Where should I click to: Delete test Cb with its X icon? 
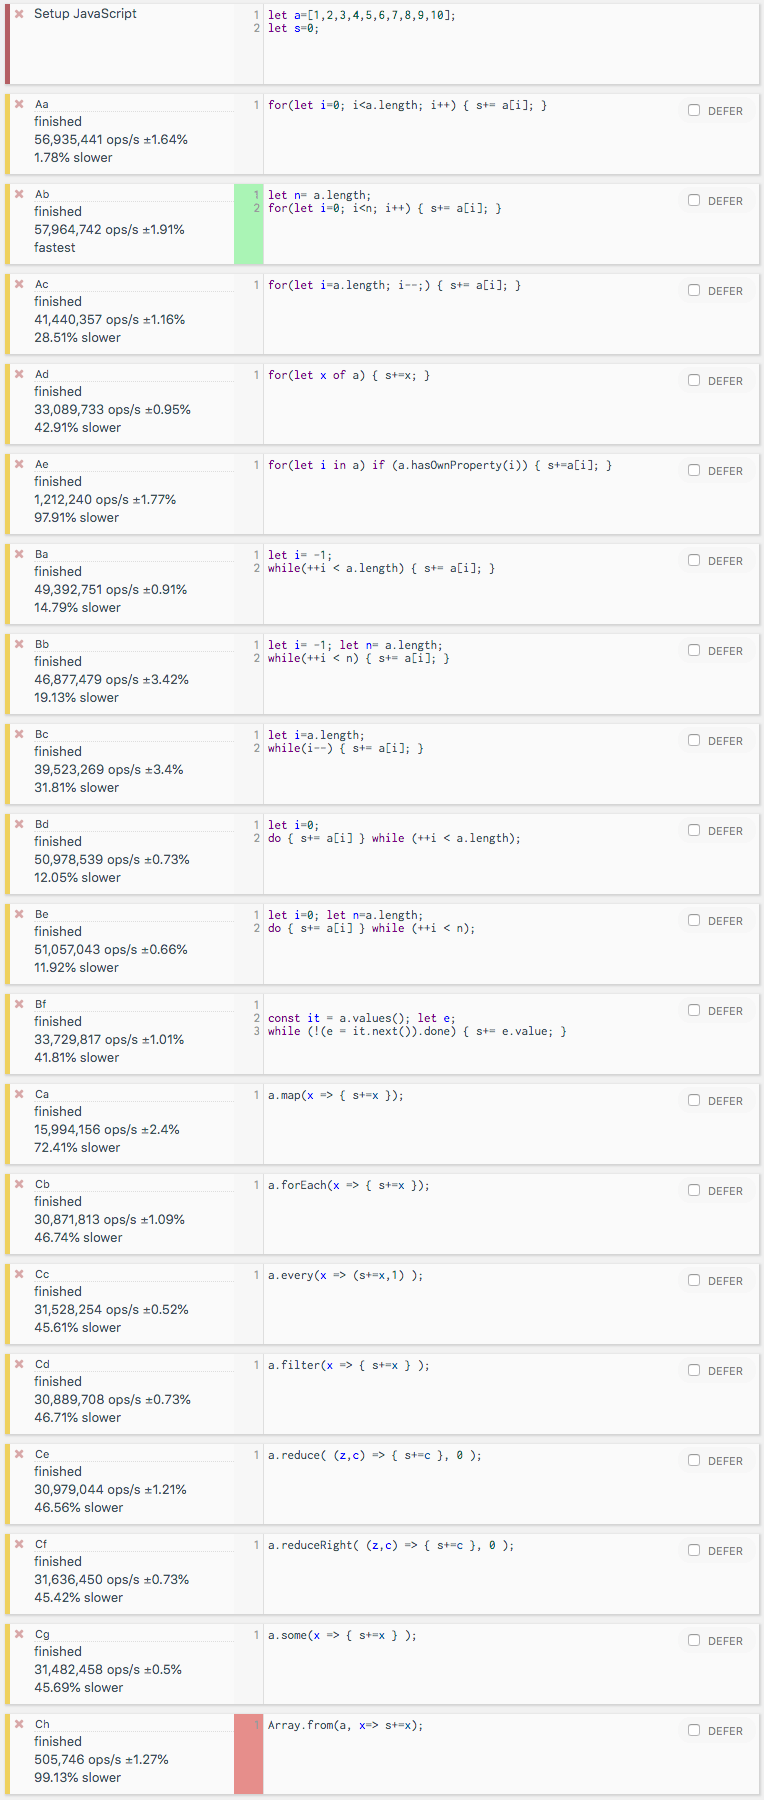pyautogui.click(x=19, y=1183)
